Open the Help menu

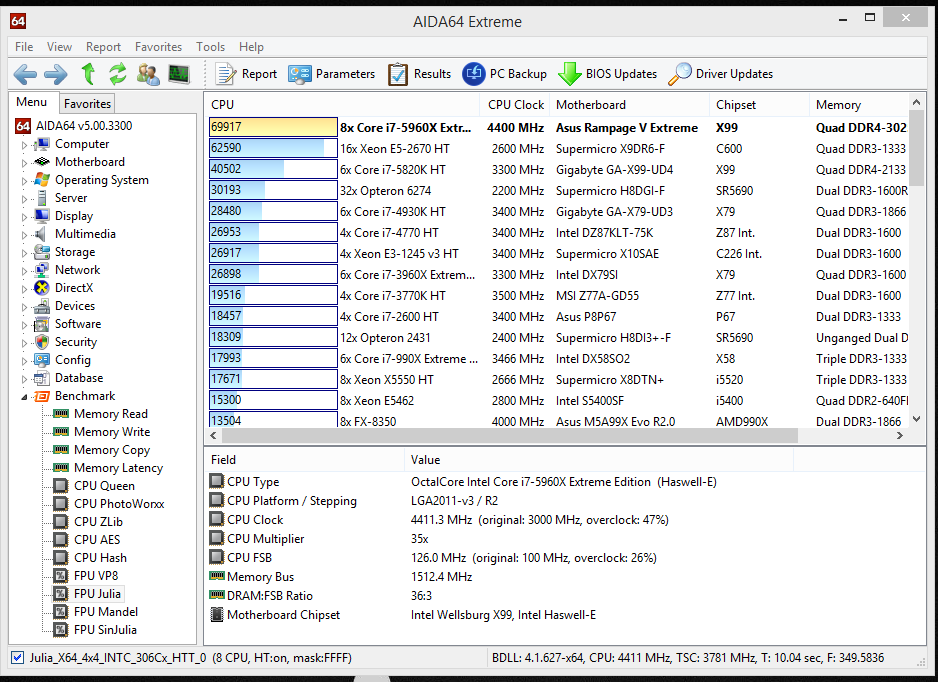click(x=251, y=47)
